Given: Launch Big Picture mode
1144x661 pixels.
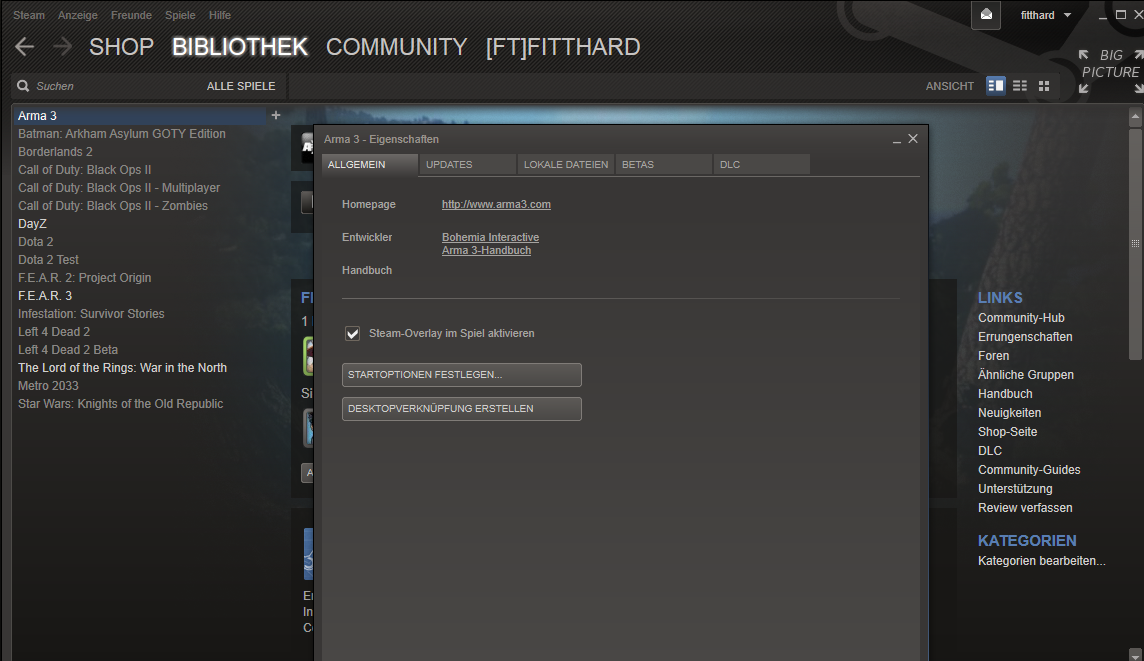Looking at the screenshot, I should tap(1110, 71).
